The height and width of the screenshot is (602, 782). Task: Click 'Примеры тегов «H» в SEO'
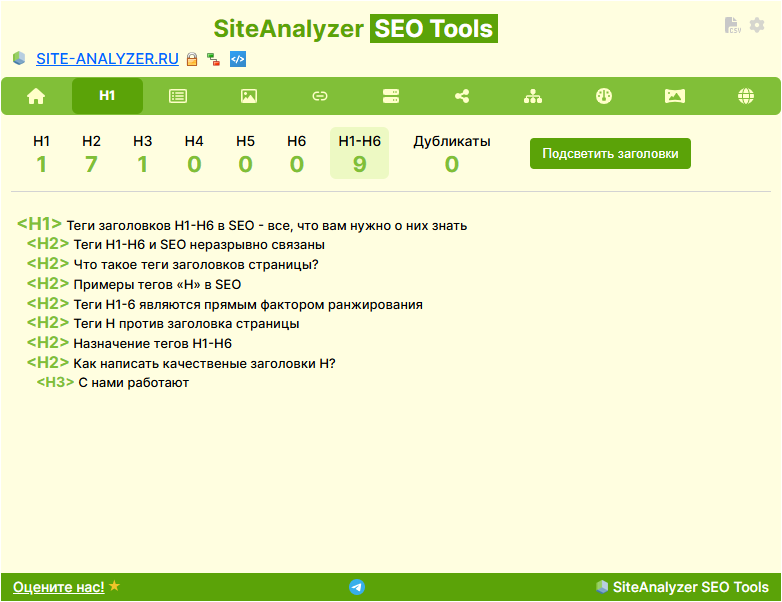click(x=157, y=285)
